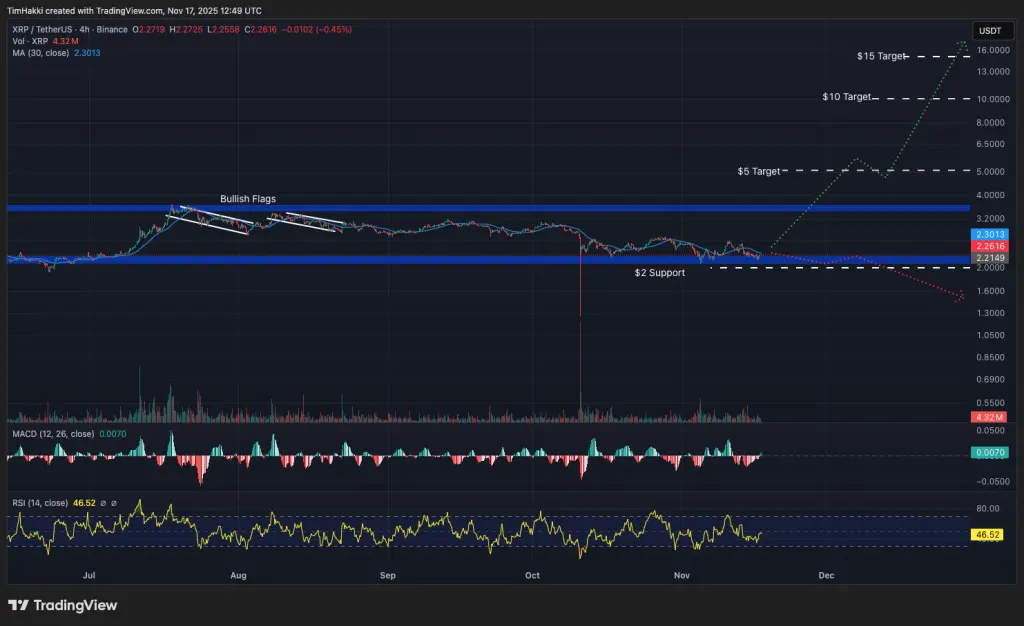Image resolution: width=1024 pixels, height=626 pixels.
Task: Click the C2.2616 close value in the header
Action: point(261,29)
